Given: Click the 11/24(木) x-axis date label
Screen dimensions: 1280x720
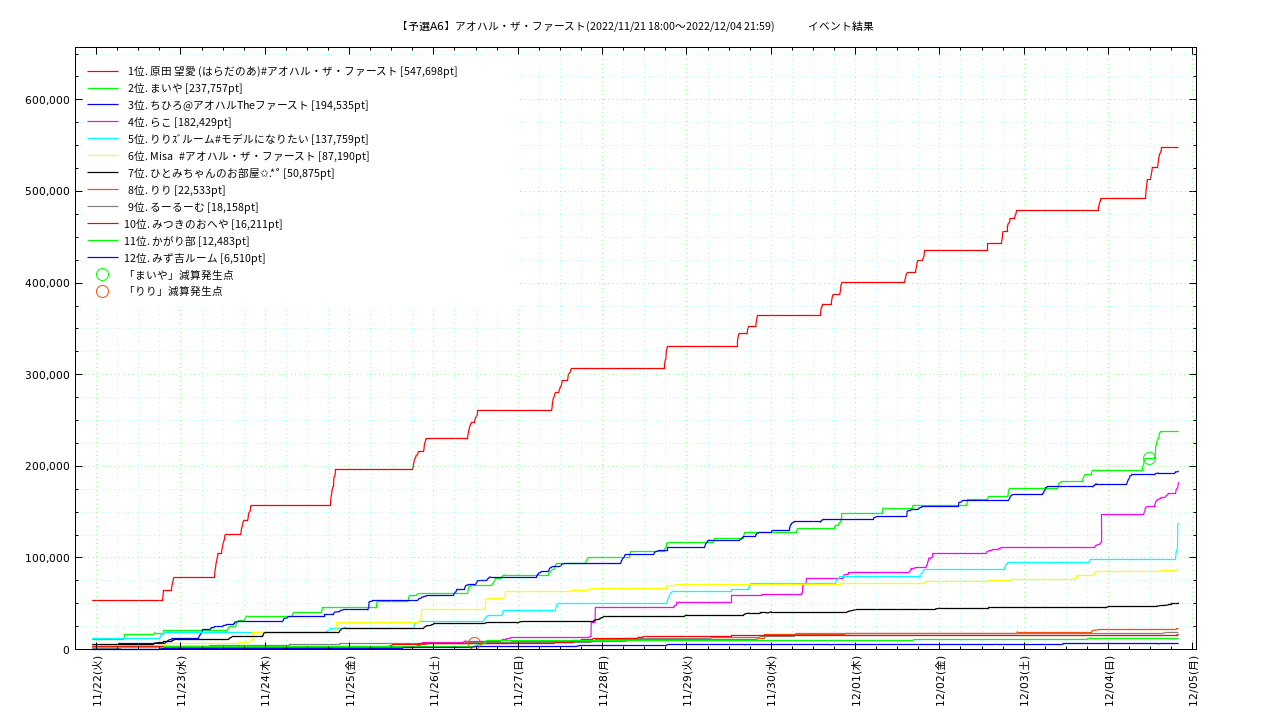Looking at the screenshot, I should (x=265, y=681).
